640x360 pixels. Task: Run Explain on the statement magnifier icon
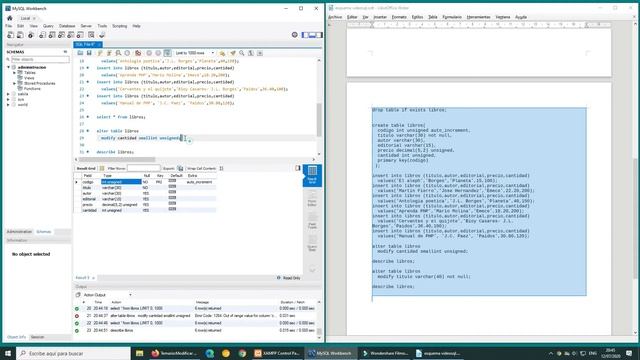click(x=118, y=53)
